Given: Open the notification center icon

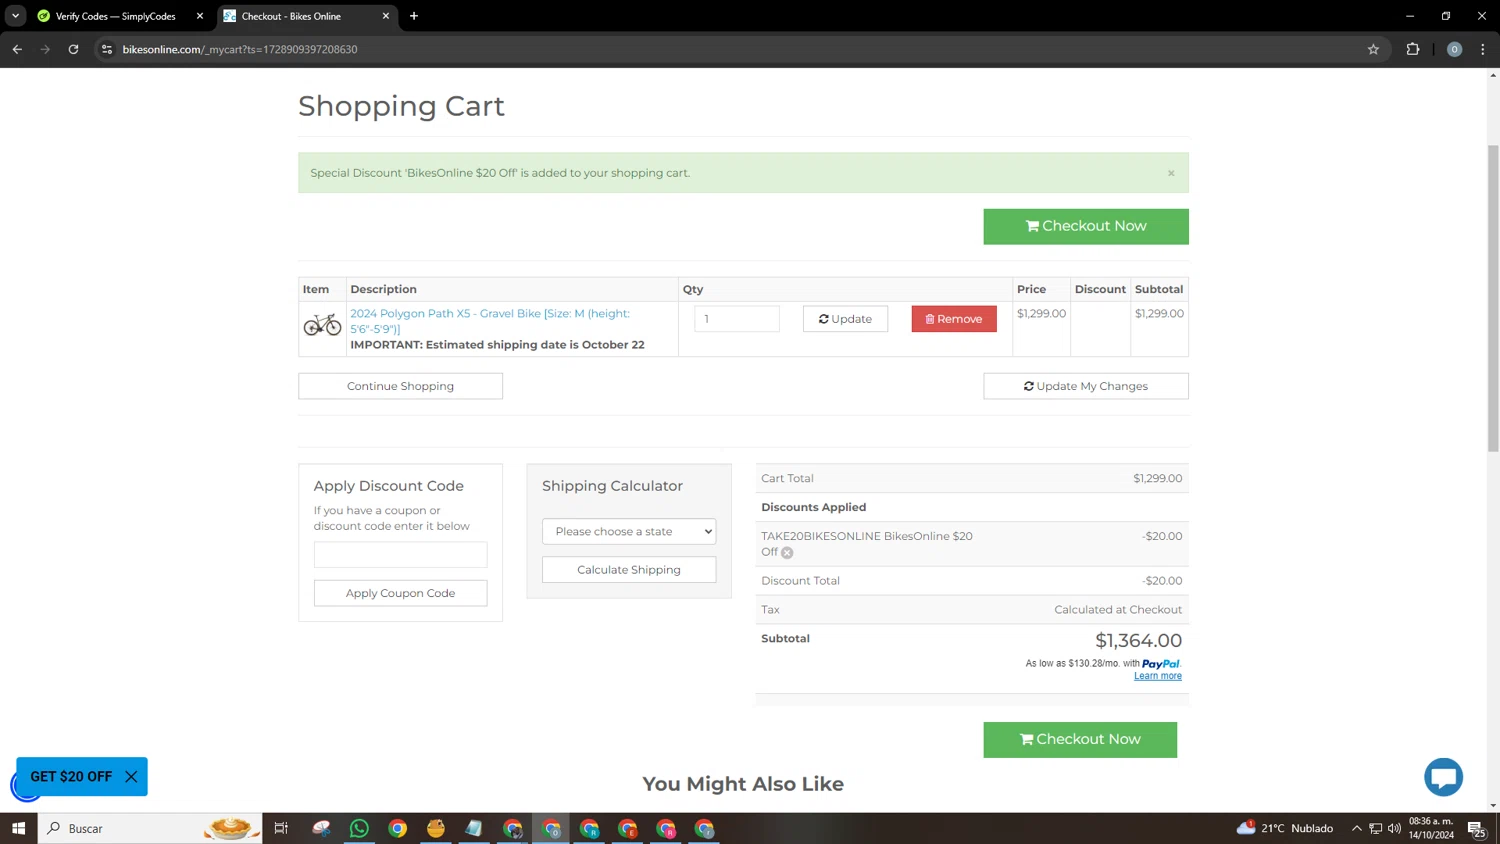Looking at the screenshot, I should coord(1476,828).
